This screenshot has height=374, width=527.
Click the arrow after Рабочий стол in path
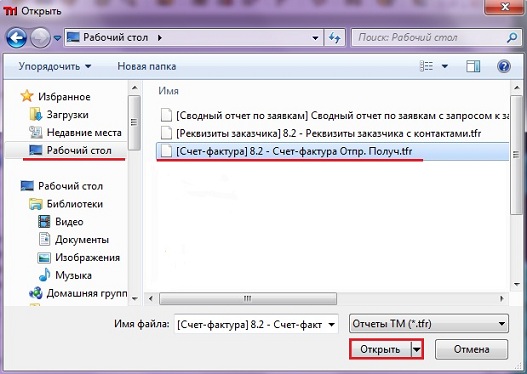click(x=160, y=38)
